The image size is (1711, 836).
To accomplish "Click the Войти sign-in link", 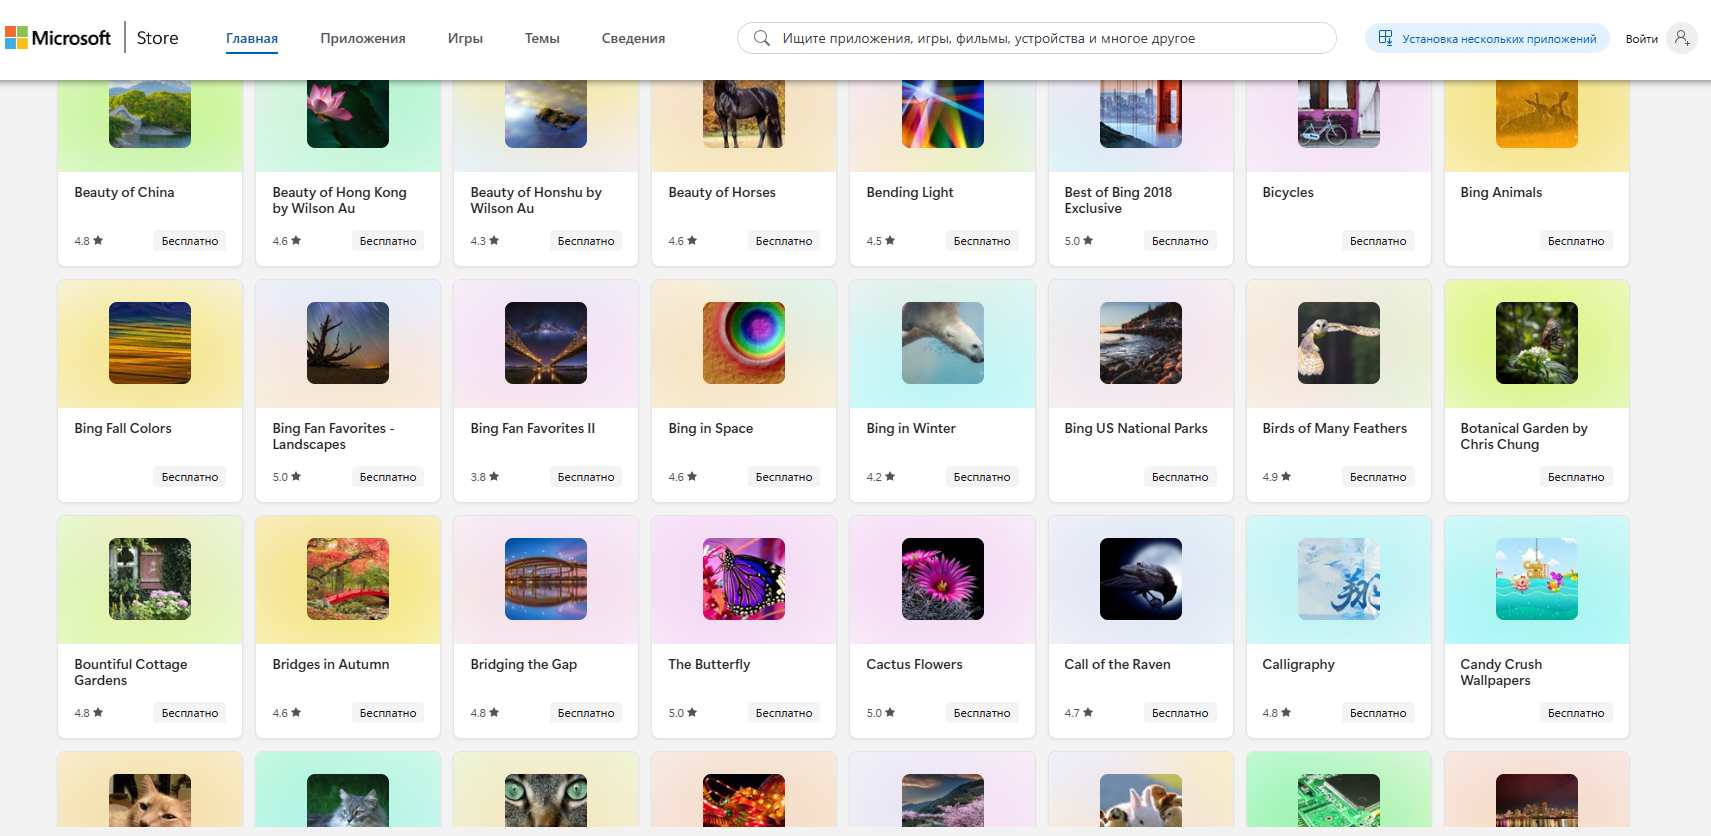I will point(1641,39).
